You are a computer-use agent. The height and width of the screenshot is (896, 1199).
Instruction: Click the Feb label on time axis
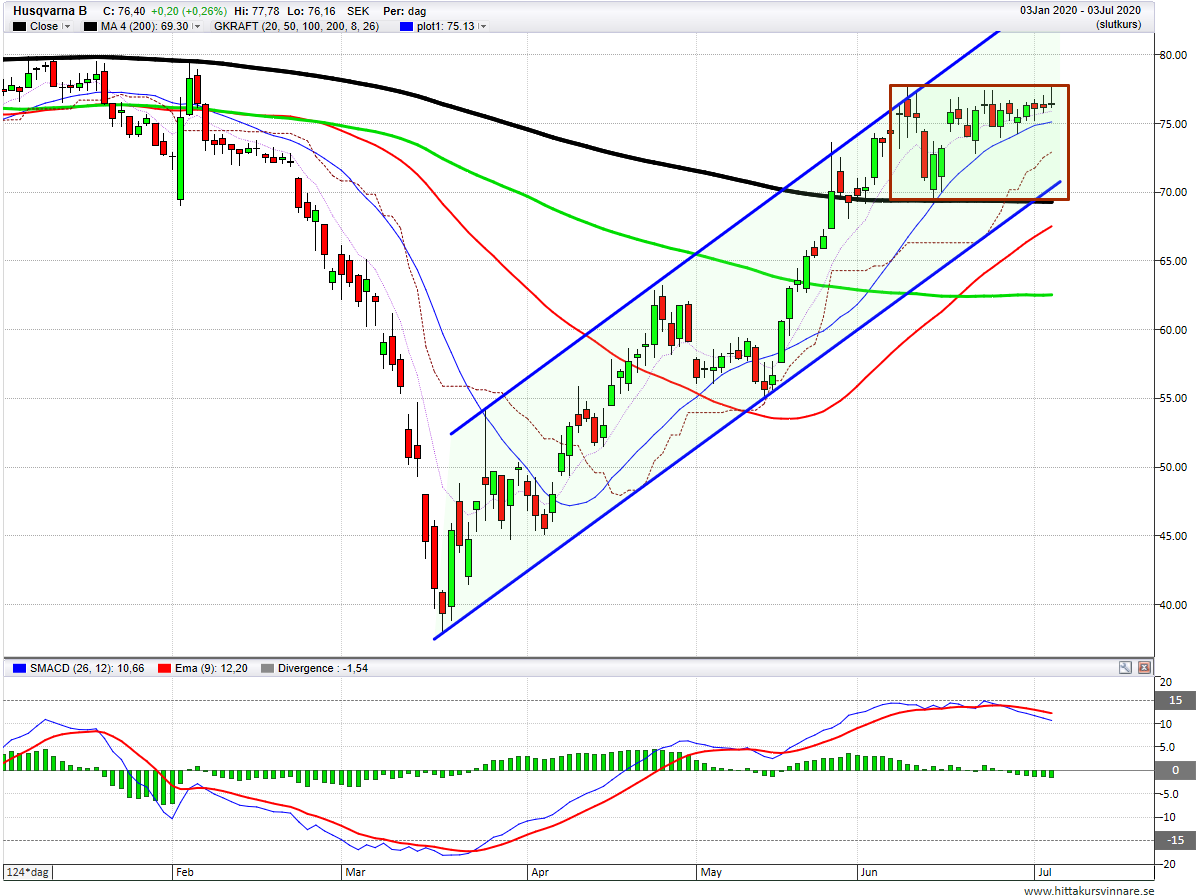[x=184, y=872]
